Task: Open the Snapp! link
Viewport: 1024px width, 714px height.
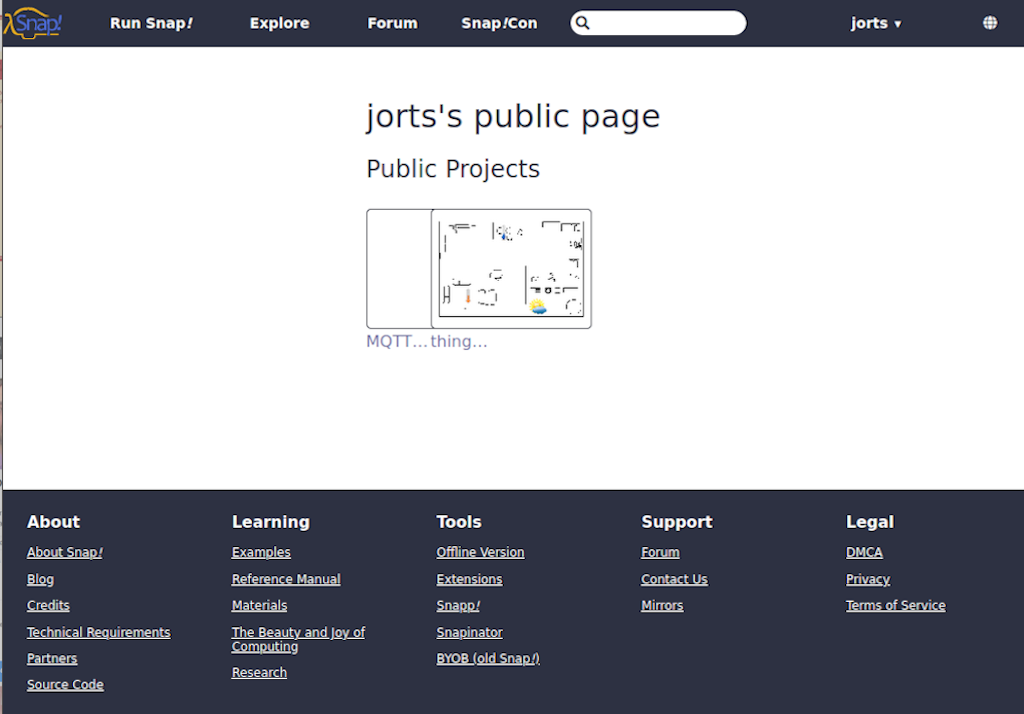Action: (458, 606)
